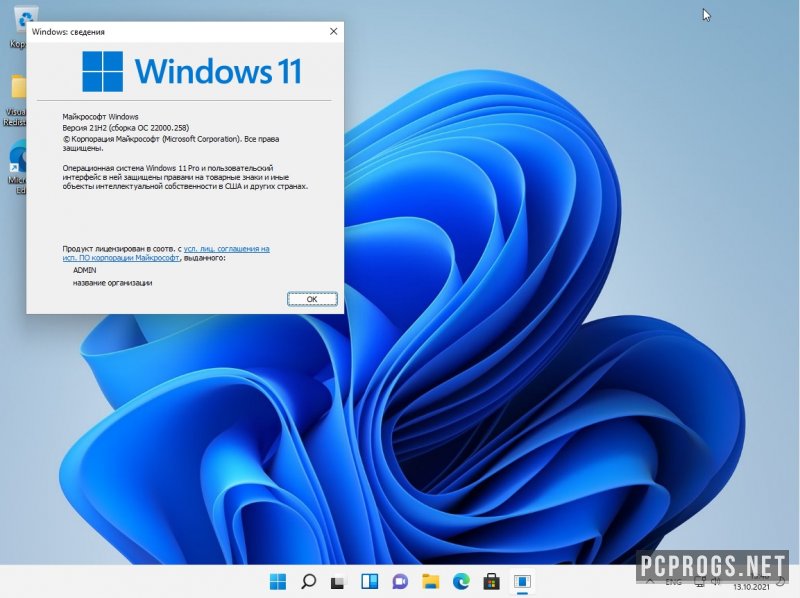Click the ADMIN licensee name text
The height and width of the screenshot is (598, 800).
point(84,270)
